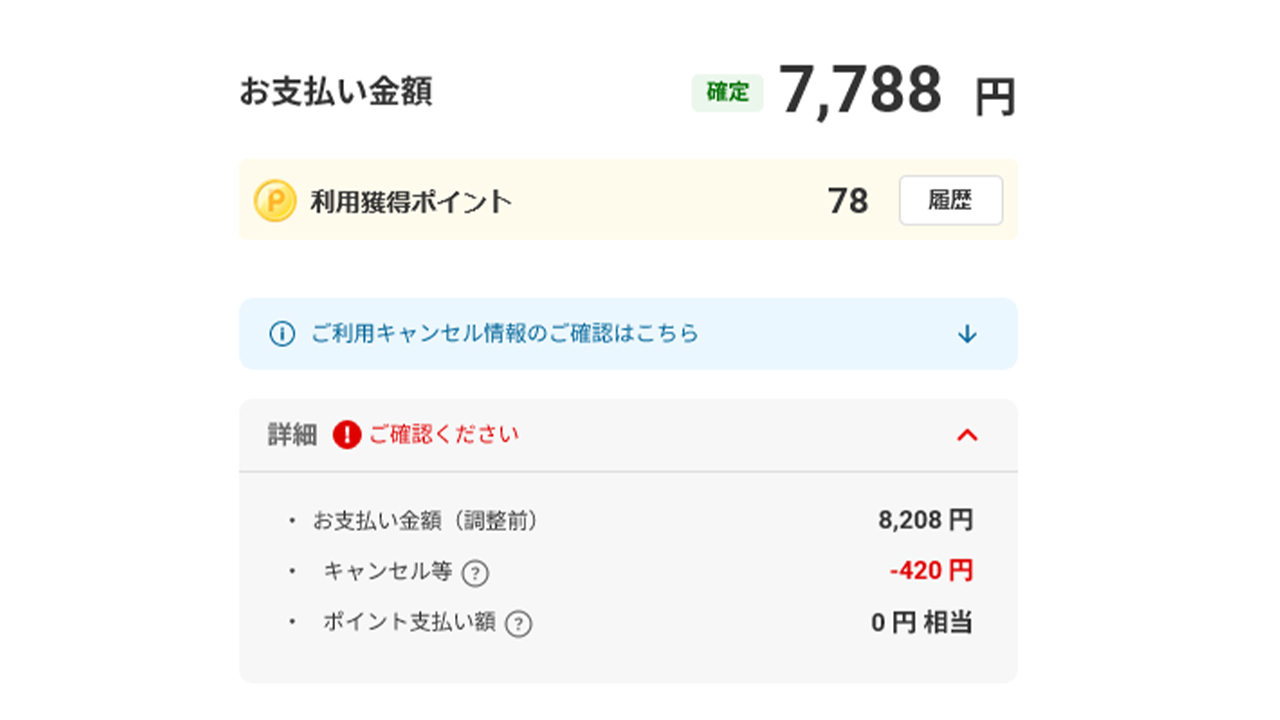
Task: Click the 8,208 円 pre-adjustment amount
Action: [x=926, y=520]
